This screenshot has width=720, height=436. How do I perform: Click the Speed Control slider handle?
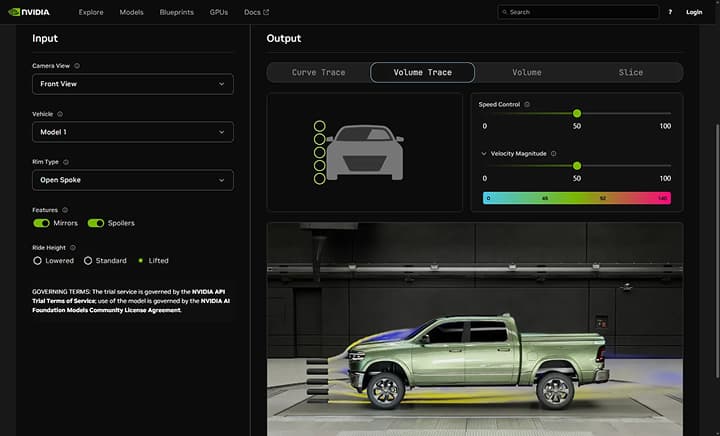[577, 114]
